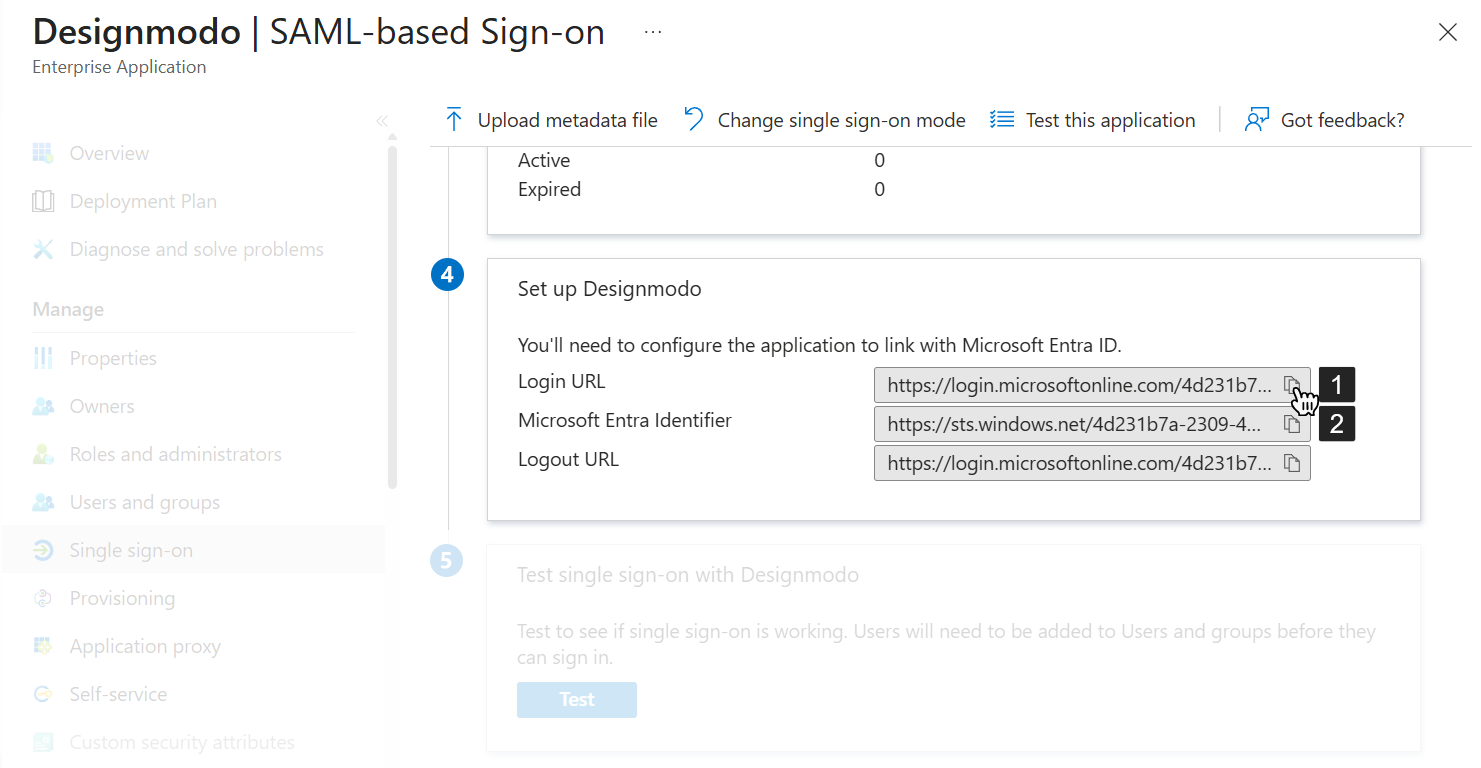1481x768 pixels.
Task: Collapse the sidebar with the double chevron
Action: 382,121
